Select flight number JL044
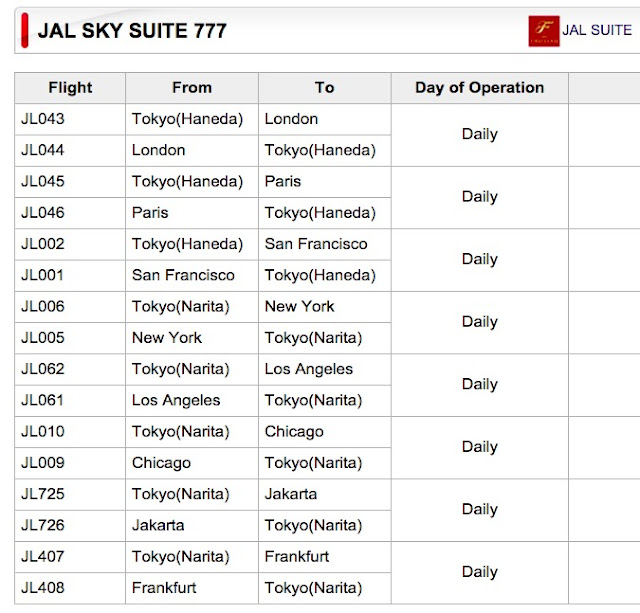Viewport: 640px width, 613px height. 43,150
